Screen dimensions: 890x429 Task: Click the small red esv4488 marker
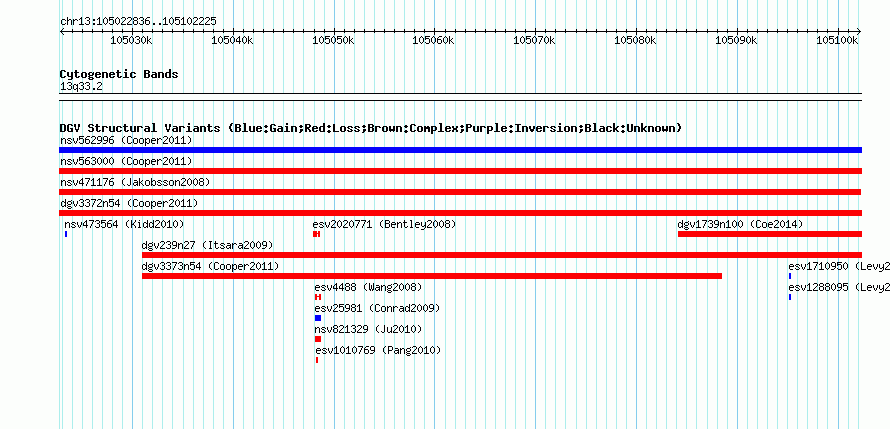tap(318, 297)
